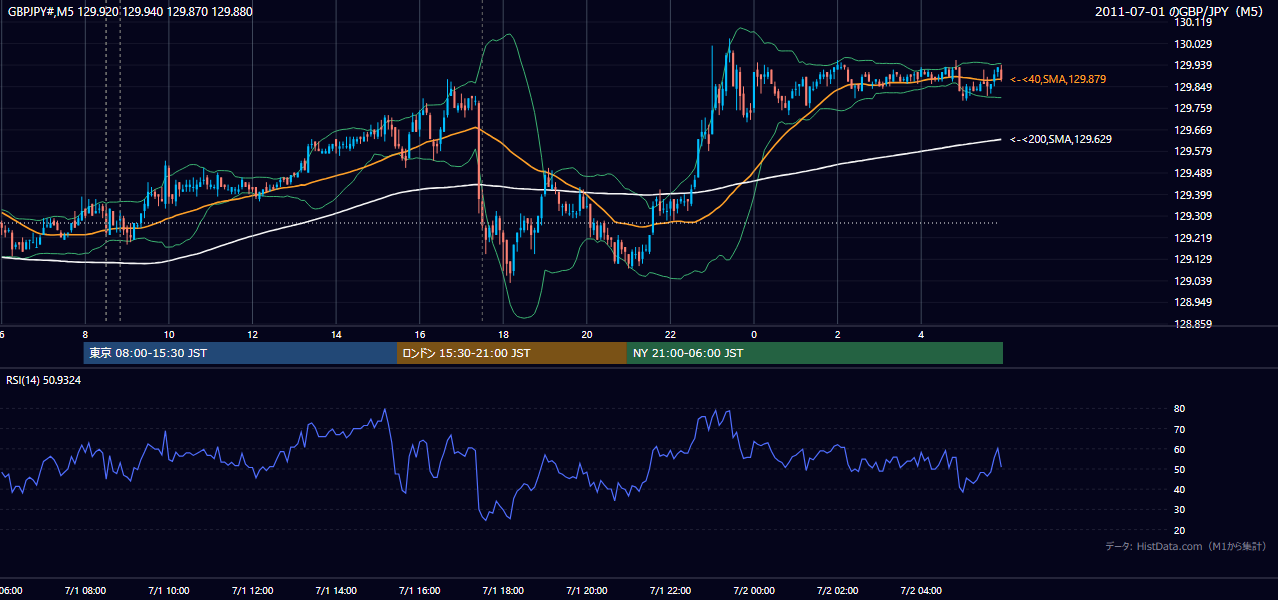The image size is (1278, 600).
Task: Click the RSI 20 level label
Action: (1179, 530)
